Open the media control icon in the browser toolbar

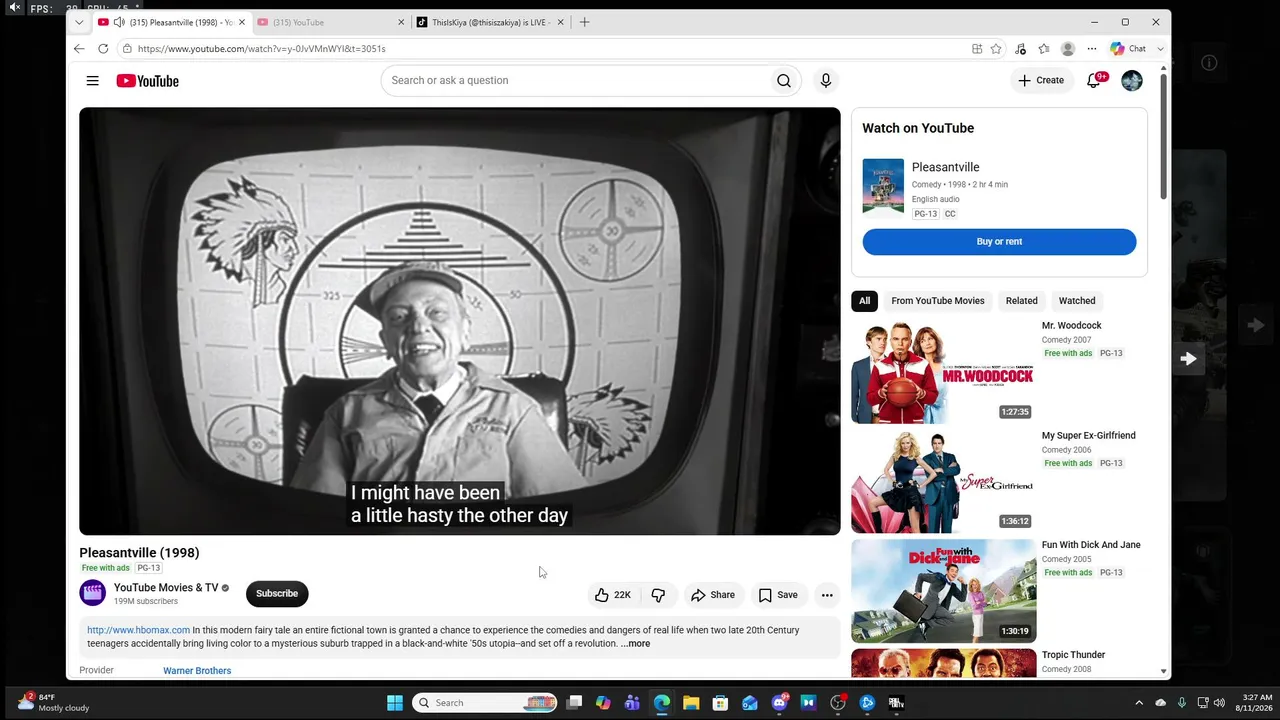(x=1020, y=48)
